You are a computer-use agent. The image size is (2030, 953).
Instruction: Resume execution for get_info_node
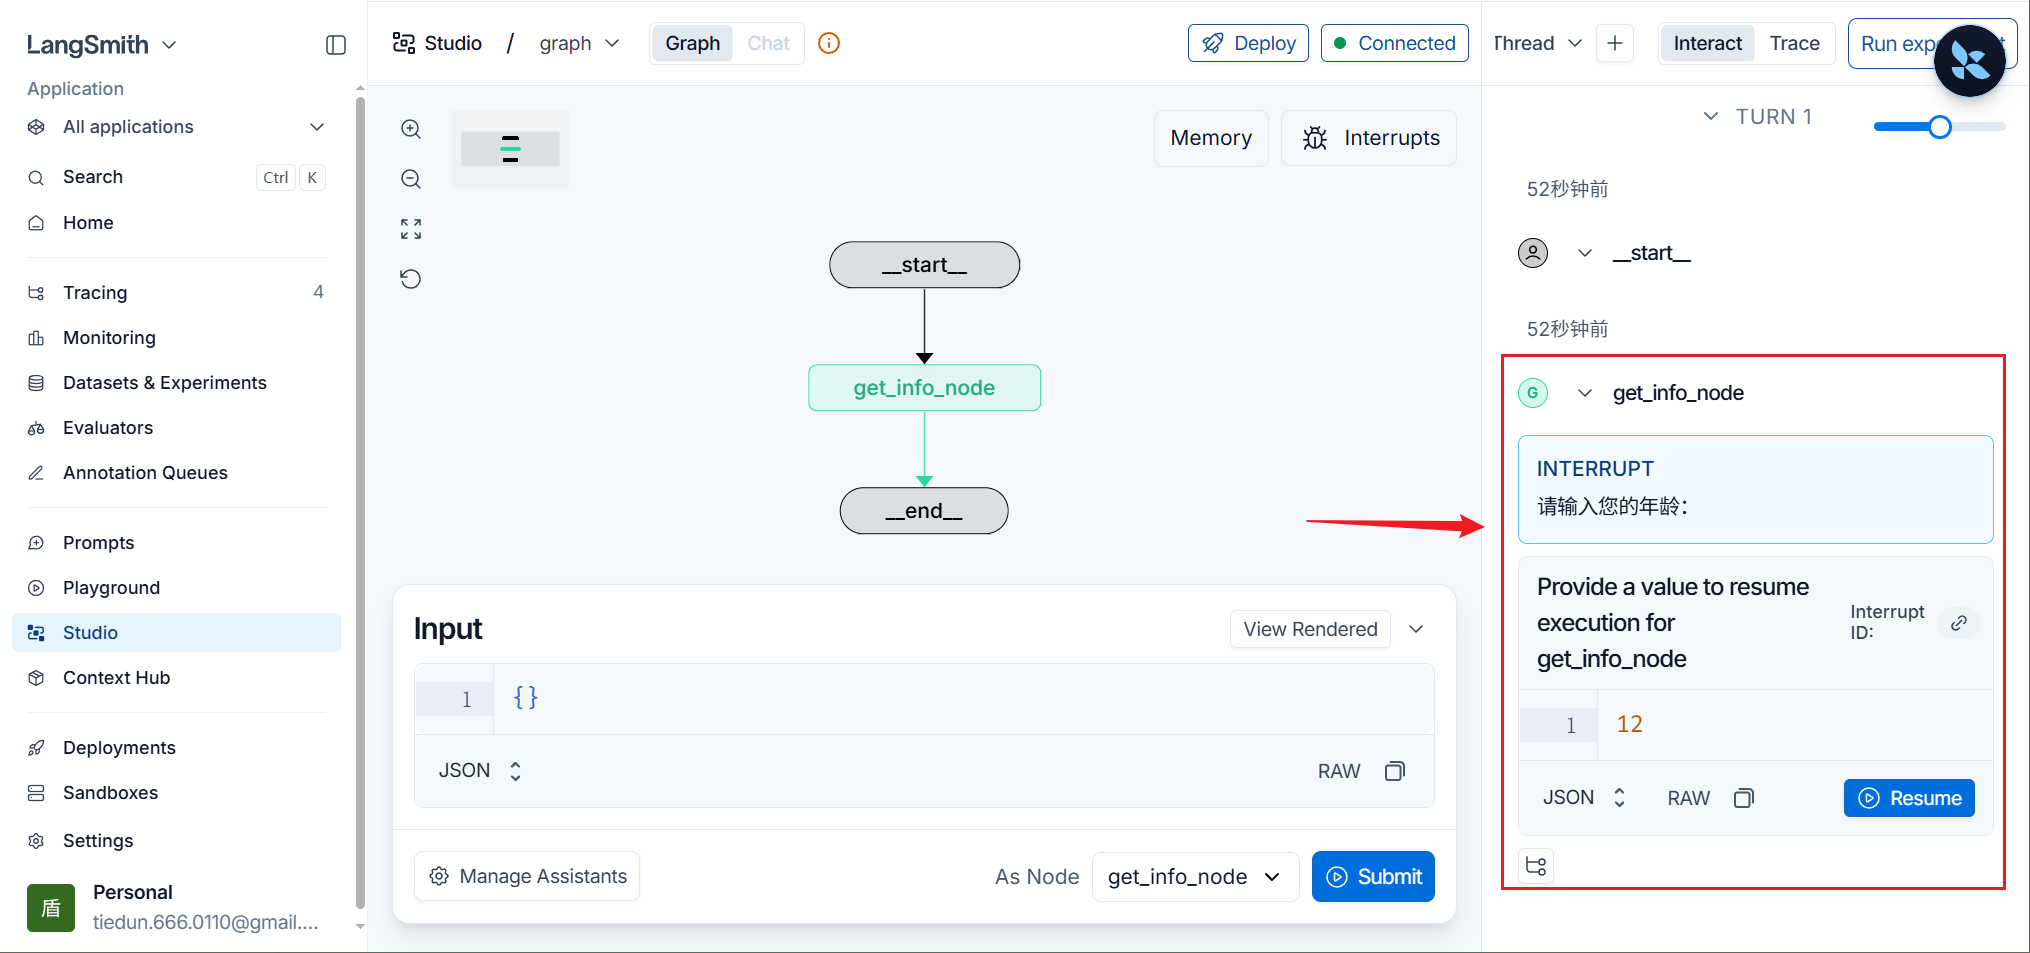[1909, 798]
